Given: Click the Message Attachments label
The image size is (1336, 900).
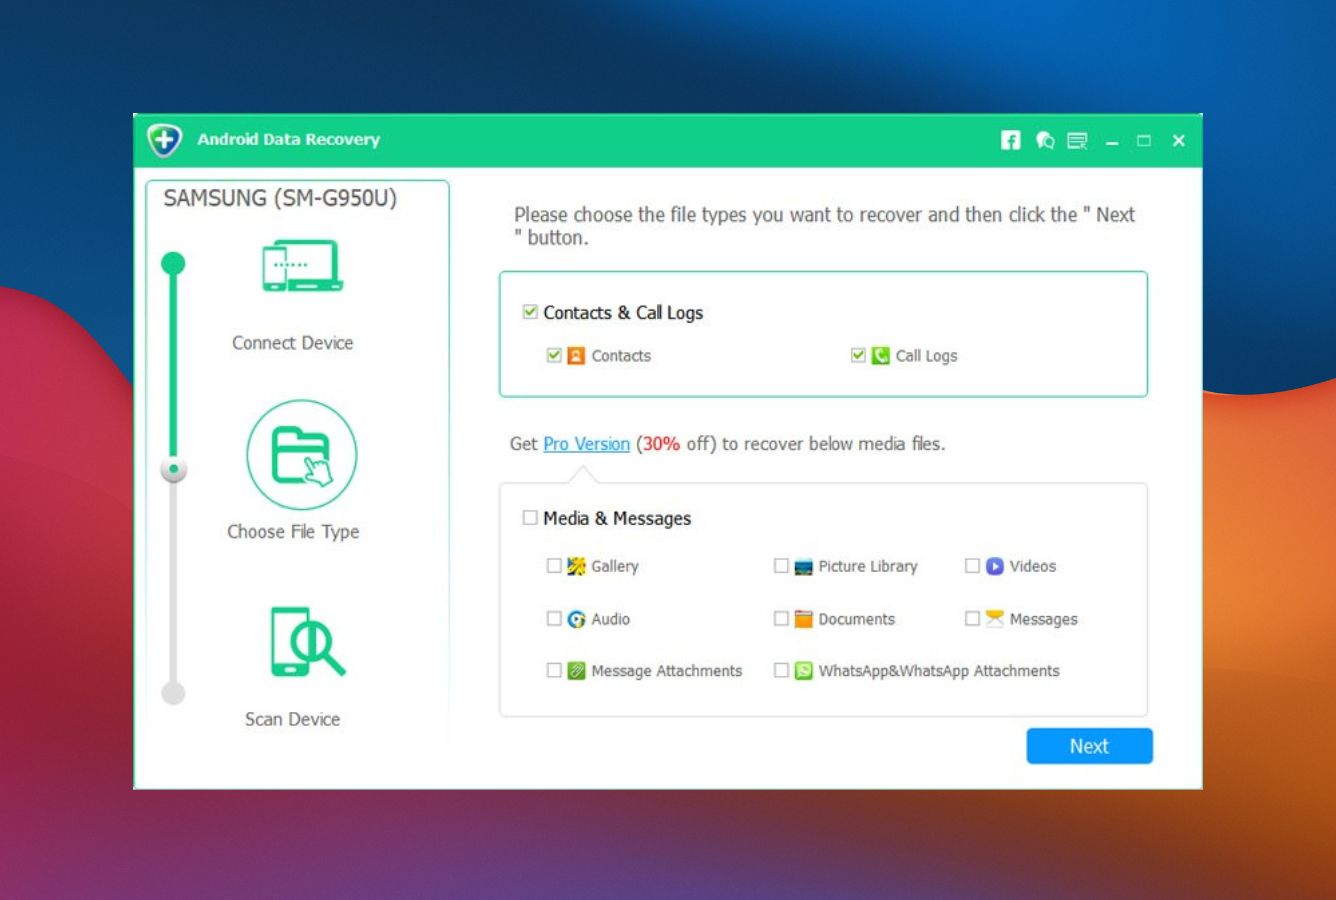Looking at the screenshot, I should click(x=666, y=671).
